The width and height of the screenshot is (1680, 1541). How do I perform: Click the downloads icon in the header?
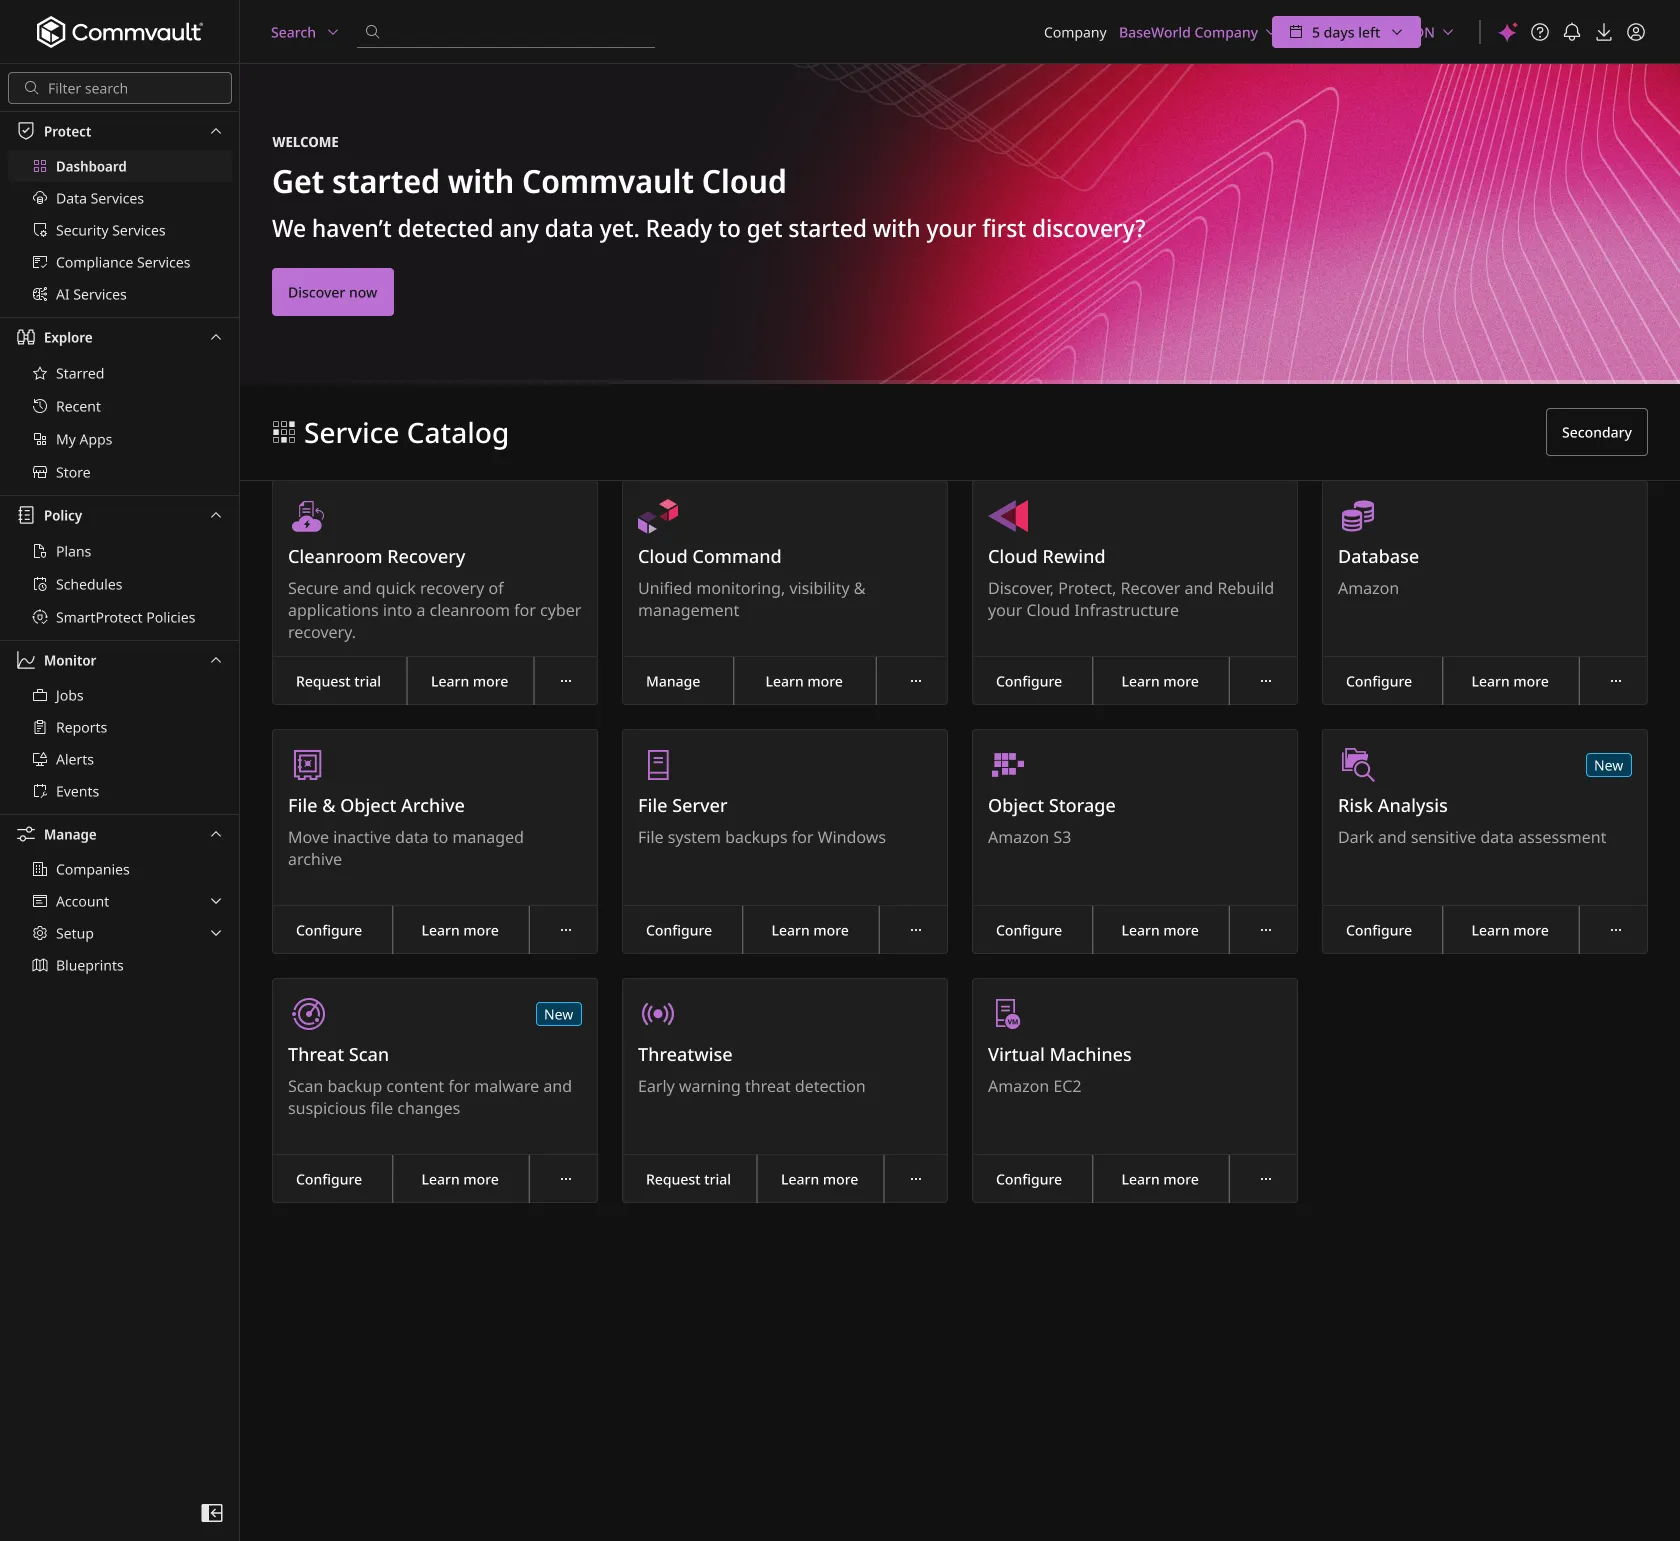1603,32
